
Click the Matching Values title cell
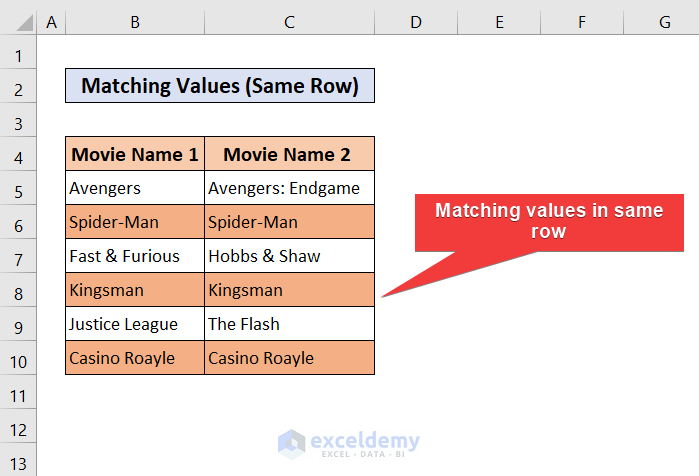pyautogui.click(x=220, y=86)
